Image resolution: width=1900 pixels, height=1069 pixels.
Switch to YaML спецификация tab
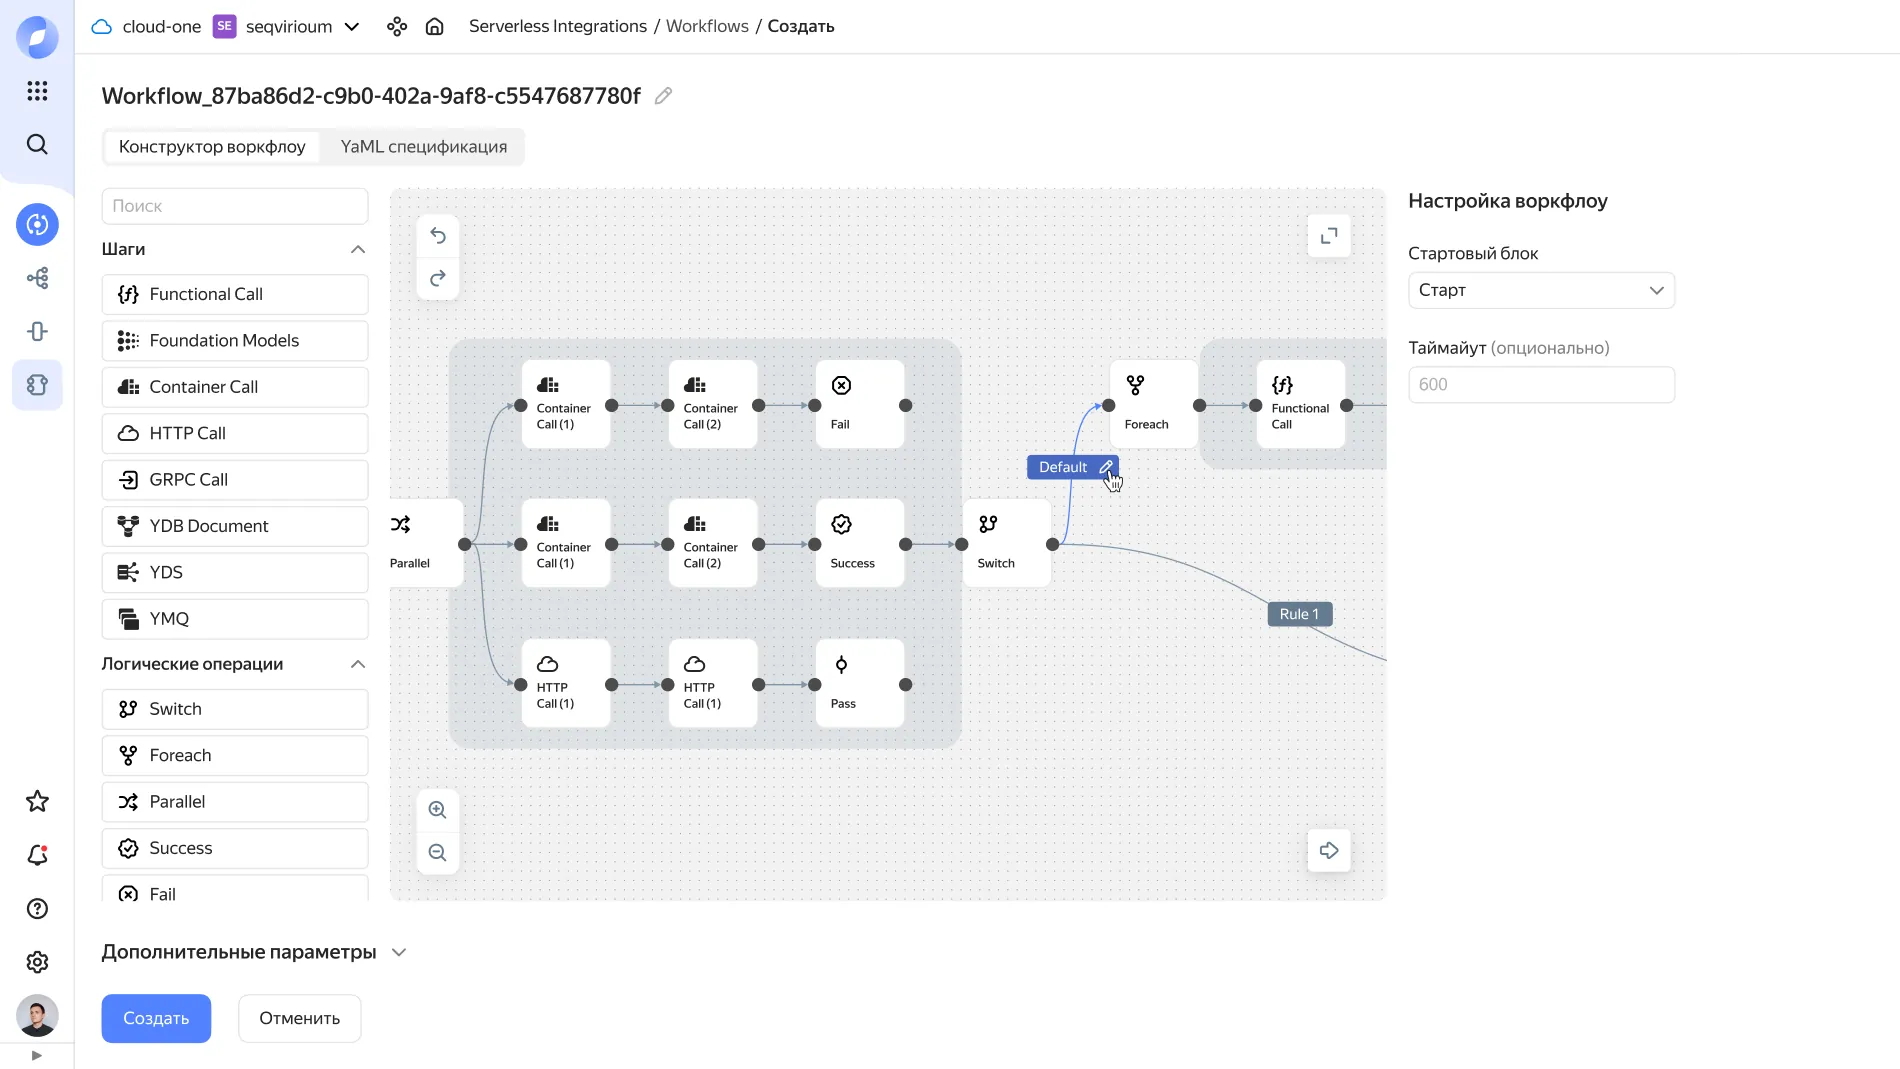[424, 147]
